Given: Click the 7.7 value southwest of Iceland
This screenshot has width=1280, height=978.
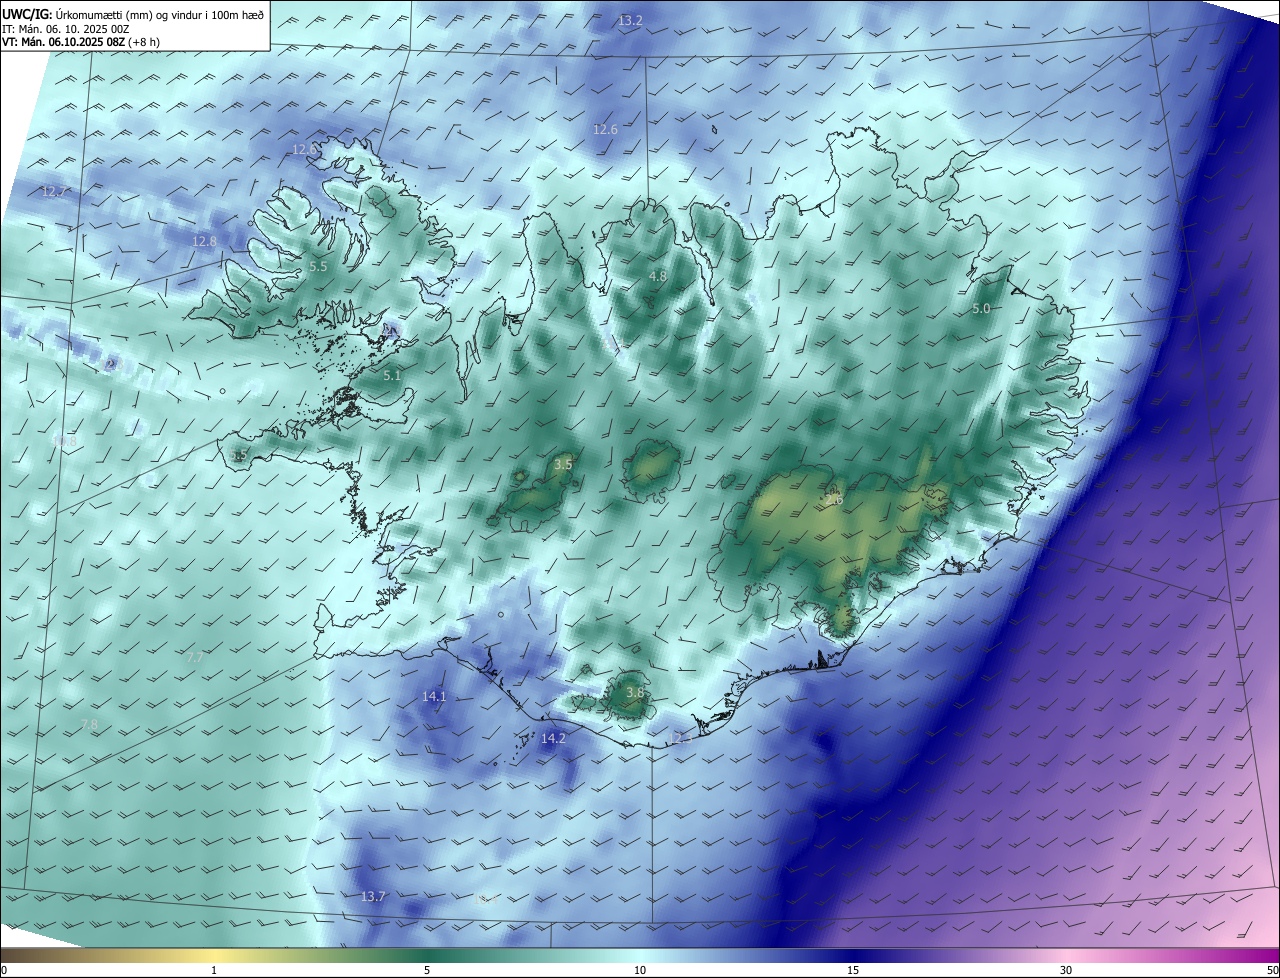Looking at the screenshot, I should tap(194, 657).
